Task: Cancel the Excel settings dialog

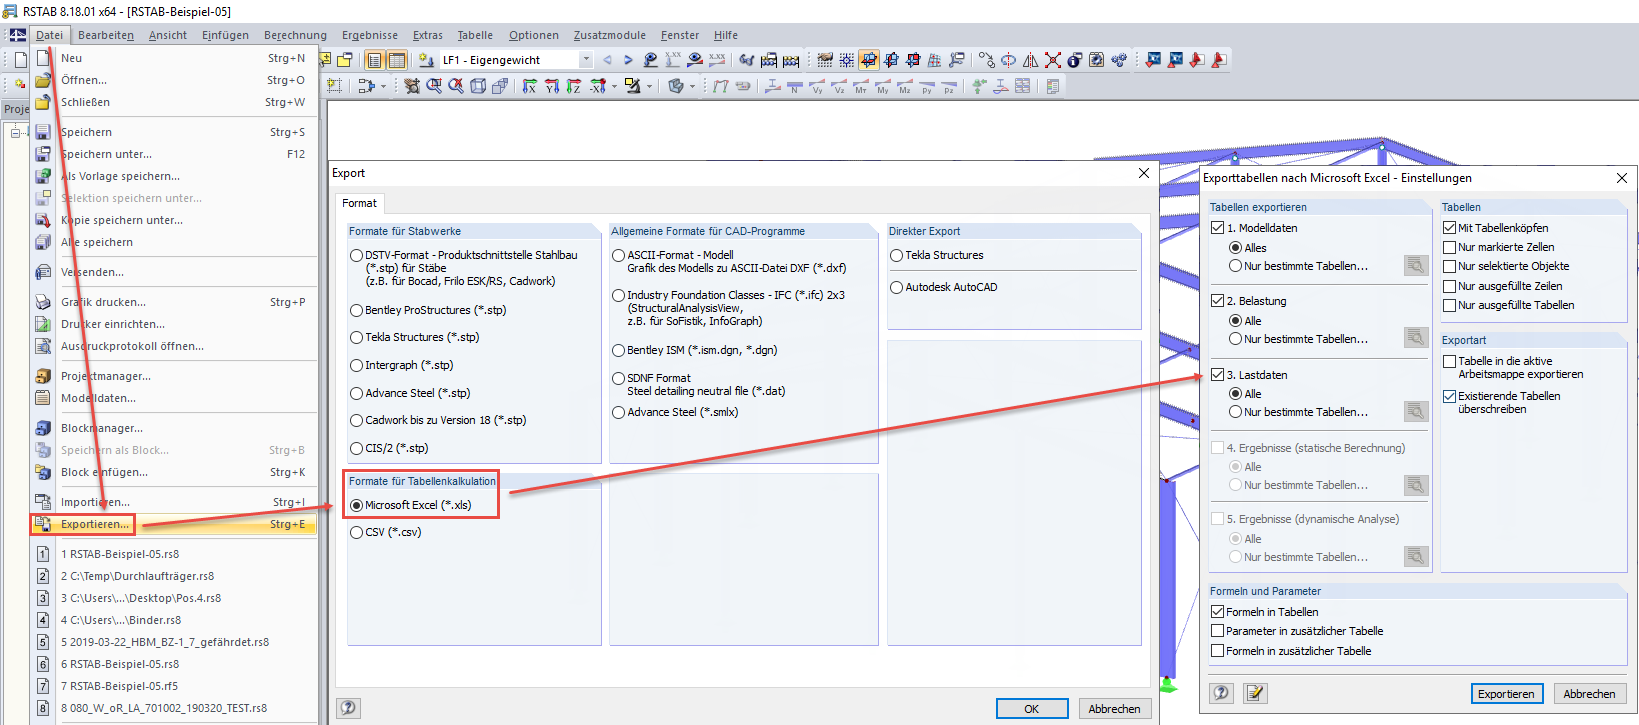Action: coord(1589,693)
